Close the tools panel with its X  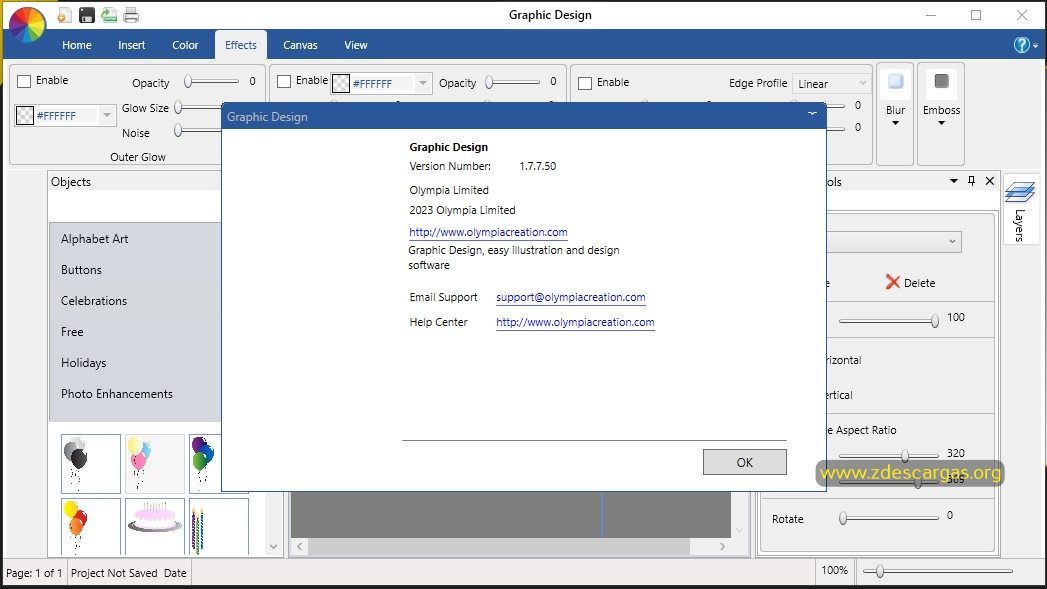coord(990,181)
